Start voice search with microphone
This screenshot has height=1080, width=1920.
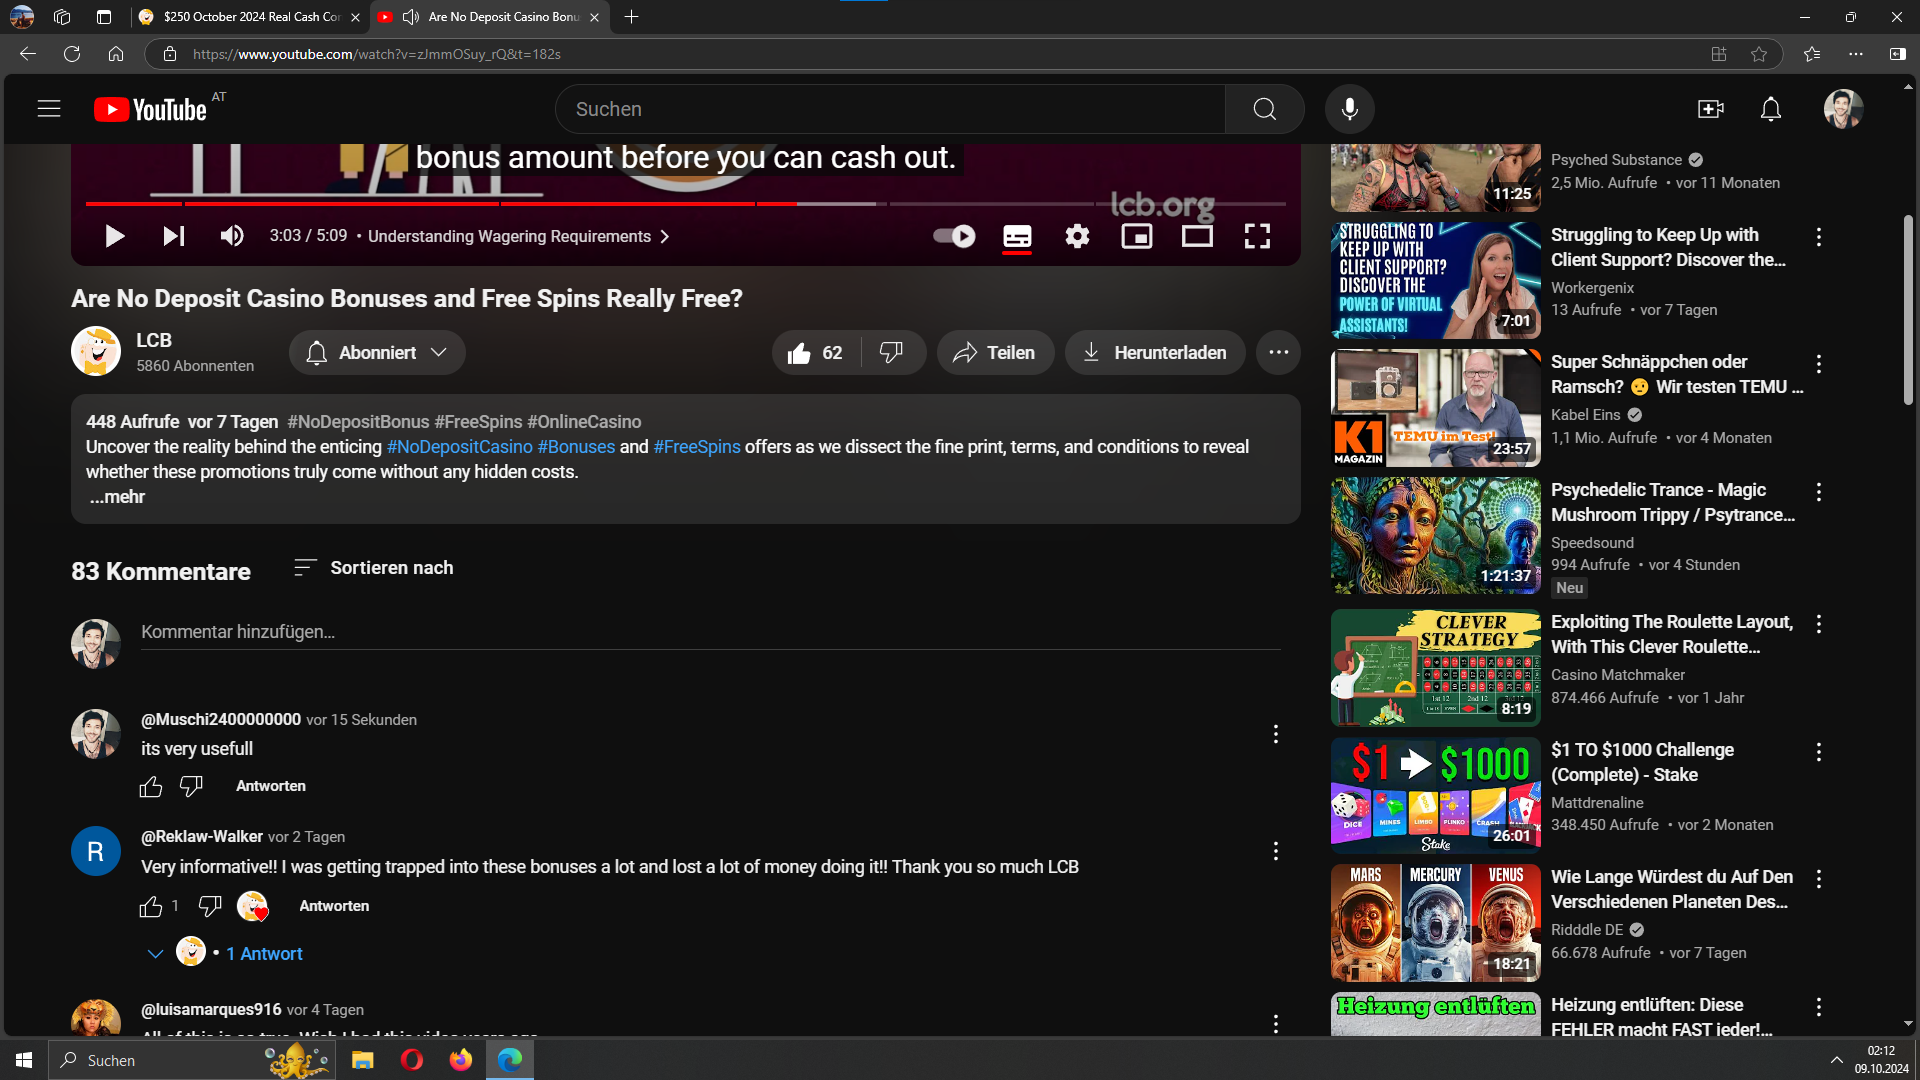click(x=1349, y=109)
